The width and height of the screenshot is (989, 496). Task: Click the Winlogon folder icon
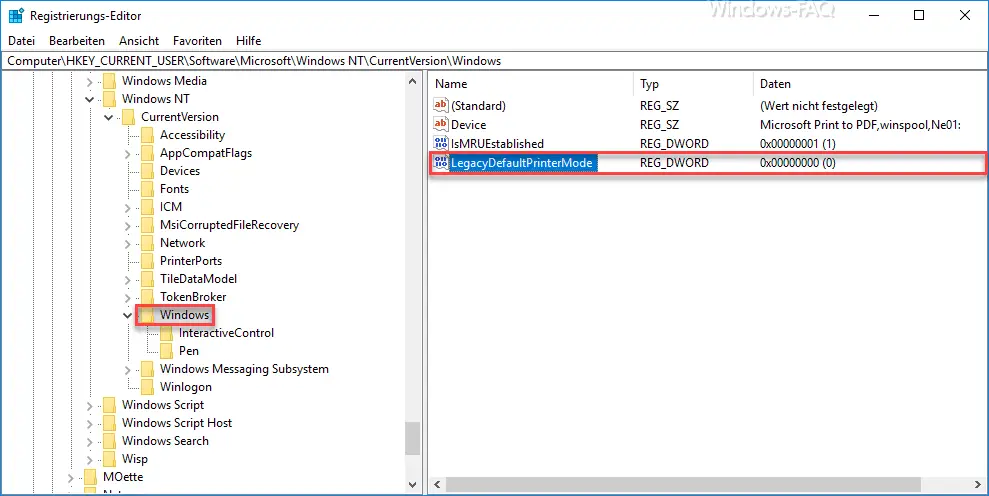[147, 387]
